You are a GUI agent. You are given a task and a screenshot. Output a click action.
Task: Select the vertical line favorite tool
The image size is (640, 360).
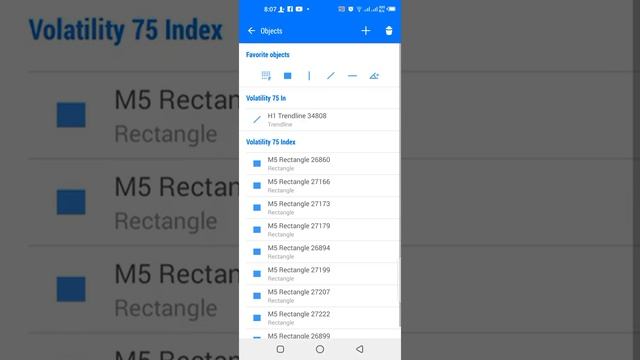pos(309,76)
